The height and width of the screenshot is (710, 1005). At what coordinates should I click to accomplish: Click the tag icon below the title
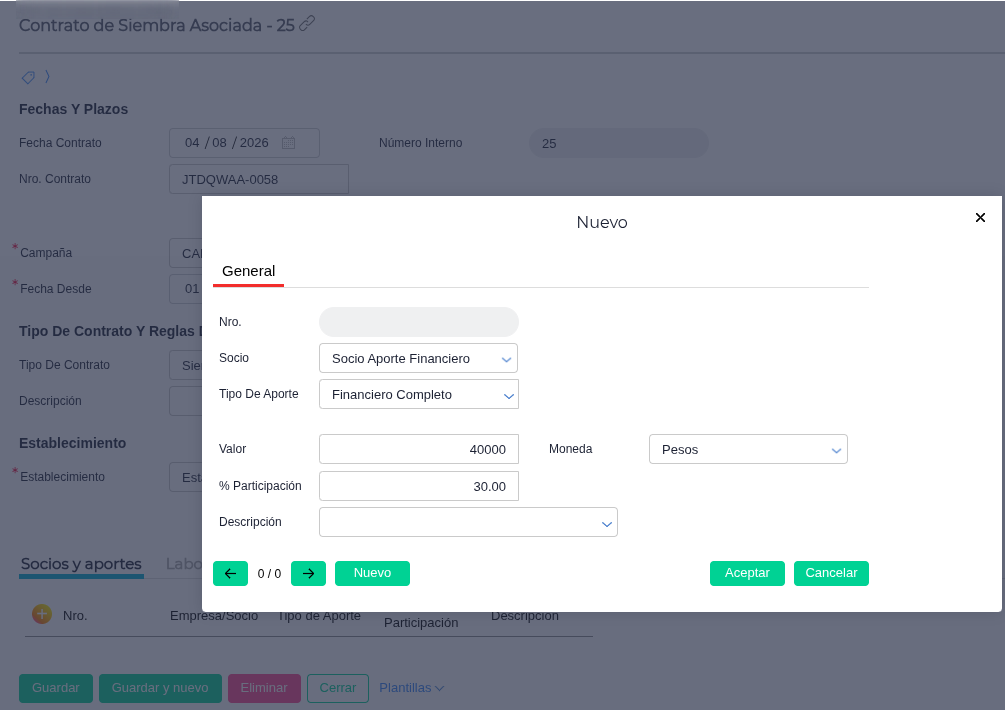pyautogui.click(x=28, y=78)
